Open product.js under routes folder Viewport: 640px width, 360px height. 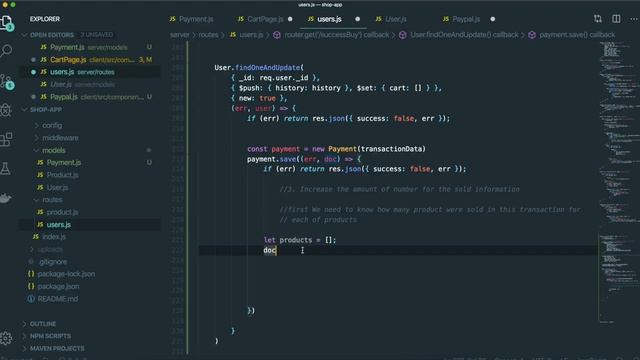coord(90,212)
